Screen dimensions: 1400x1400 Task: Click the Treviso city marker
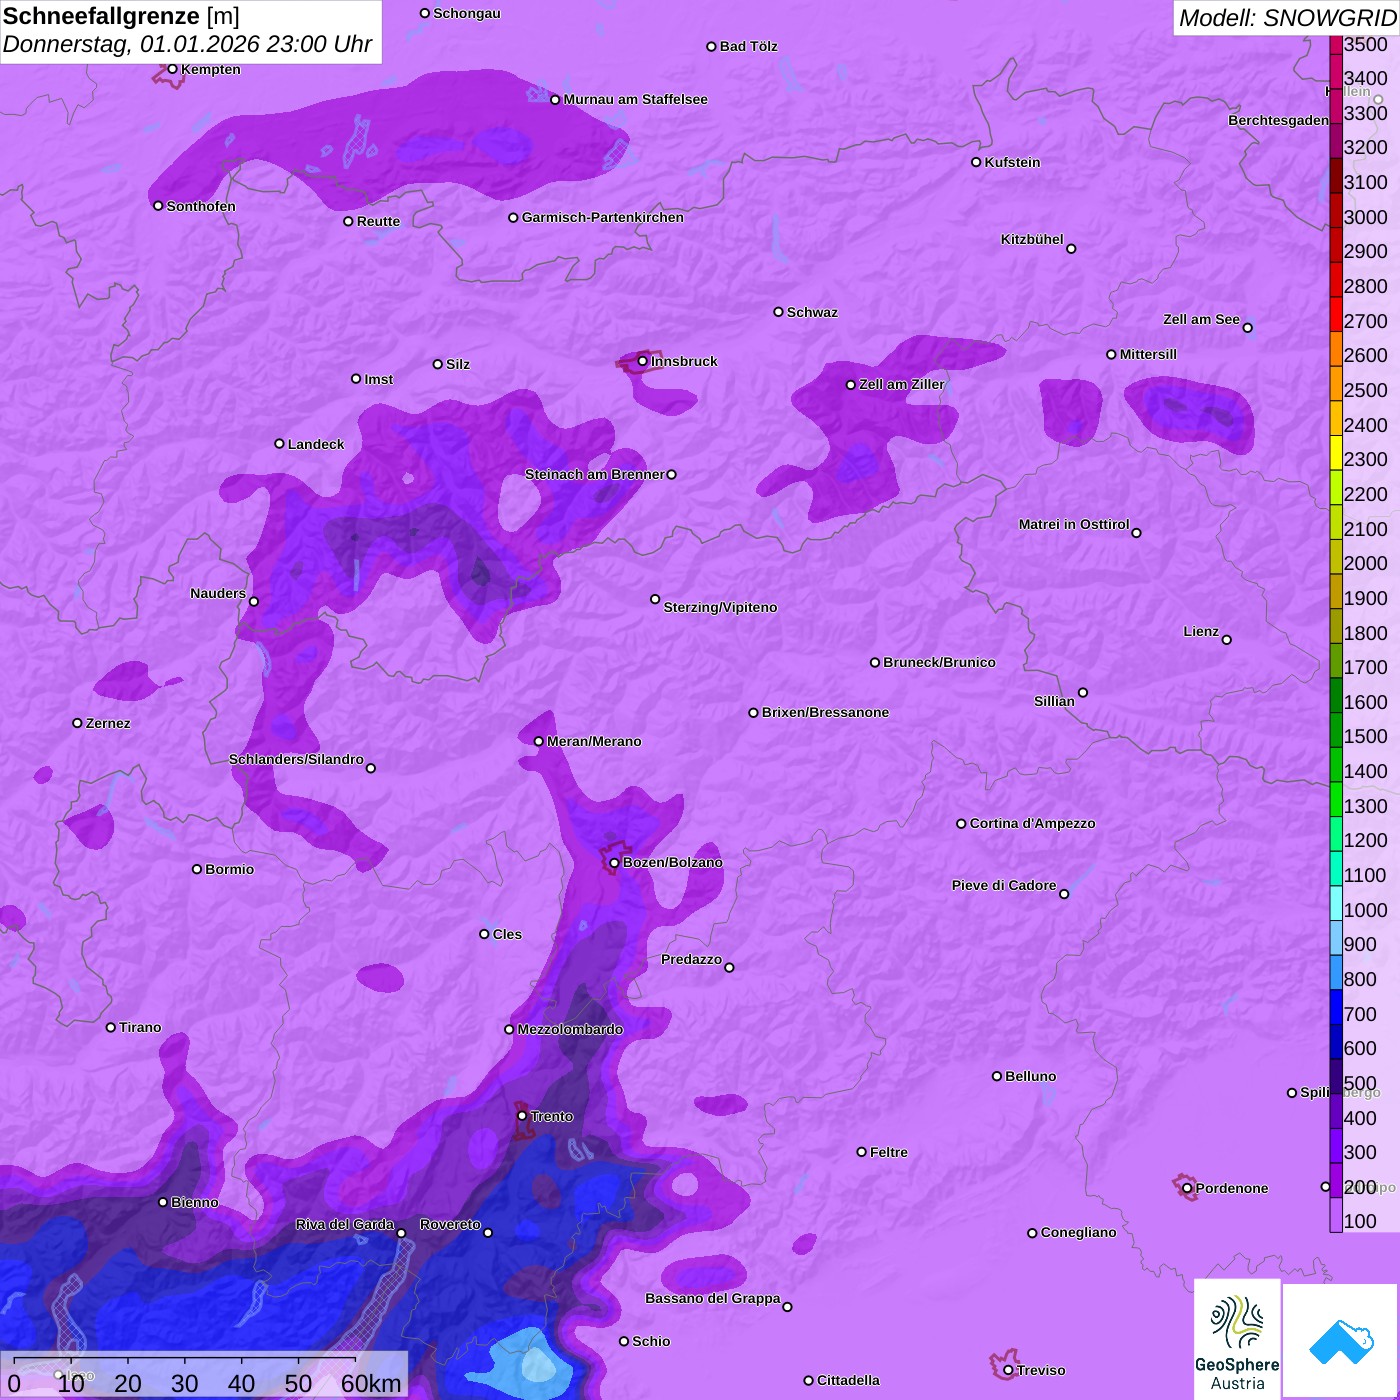pos(1008,1370)
